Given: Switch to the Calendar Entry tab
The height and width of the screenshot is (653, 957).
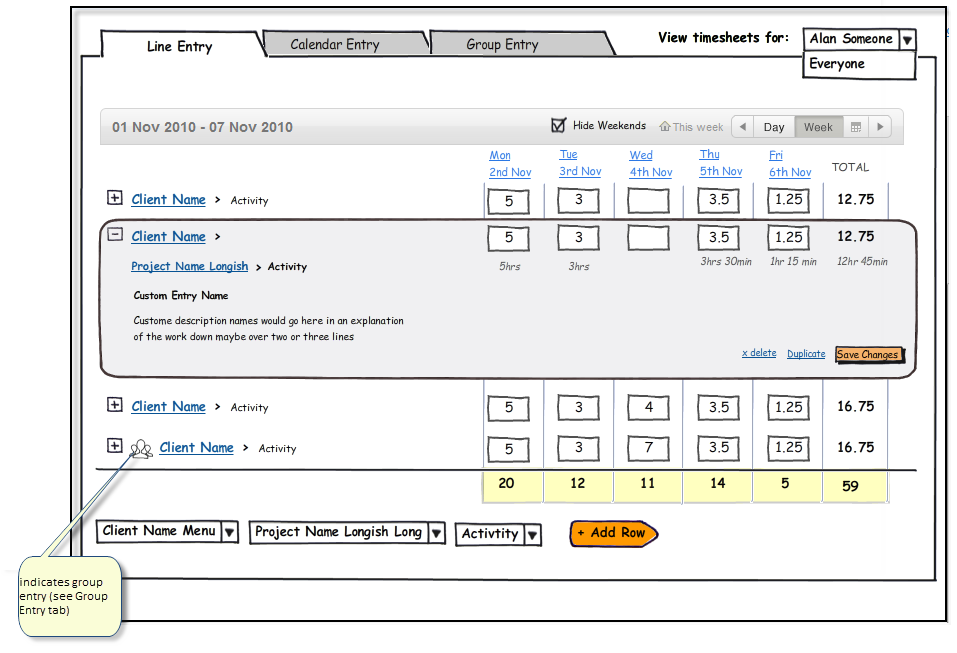Looking at the screenshot, I should click(x=334, y=44).
